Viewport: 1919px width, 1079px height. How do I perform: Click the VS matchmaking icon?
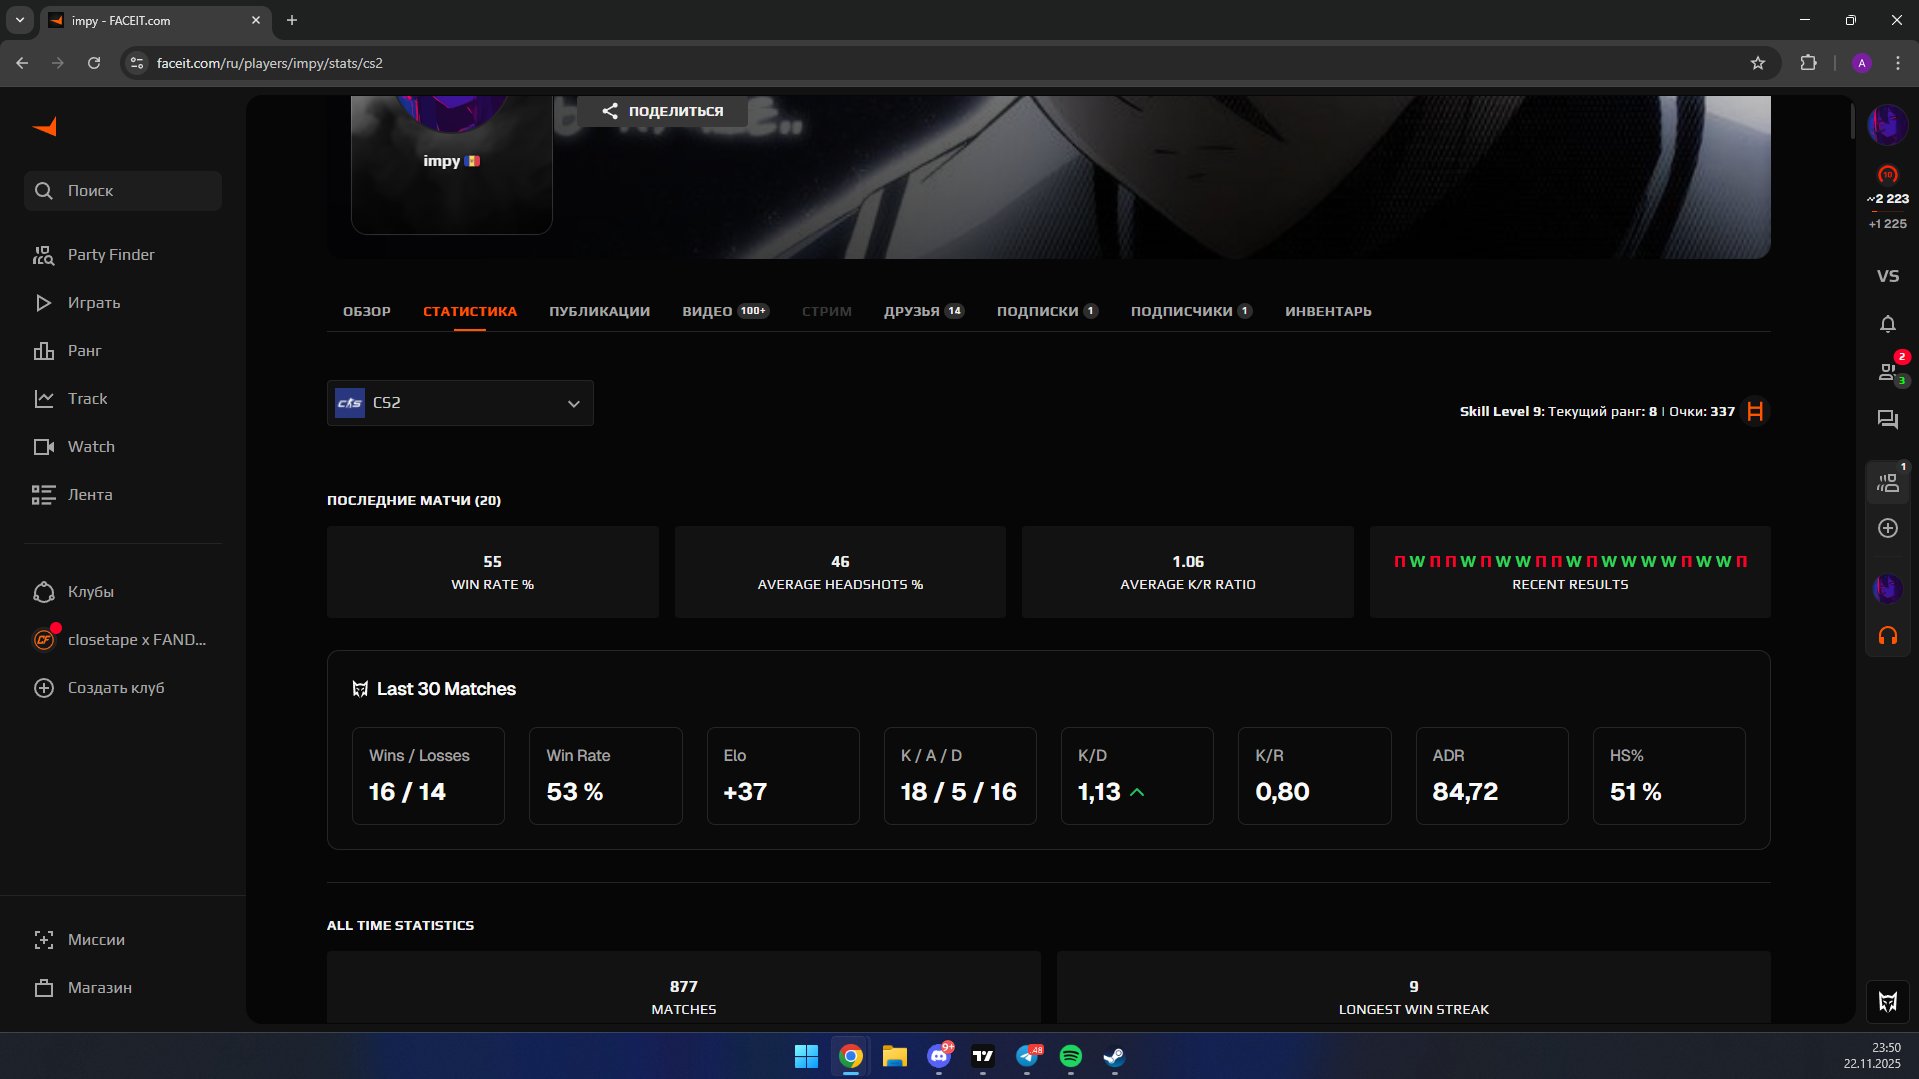(1887, 274)
